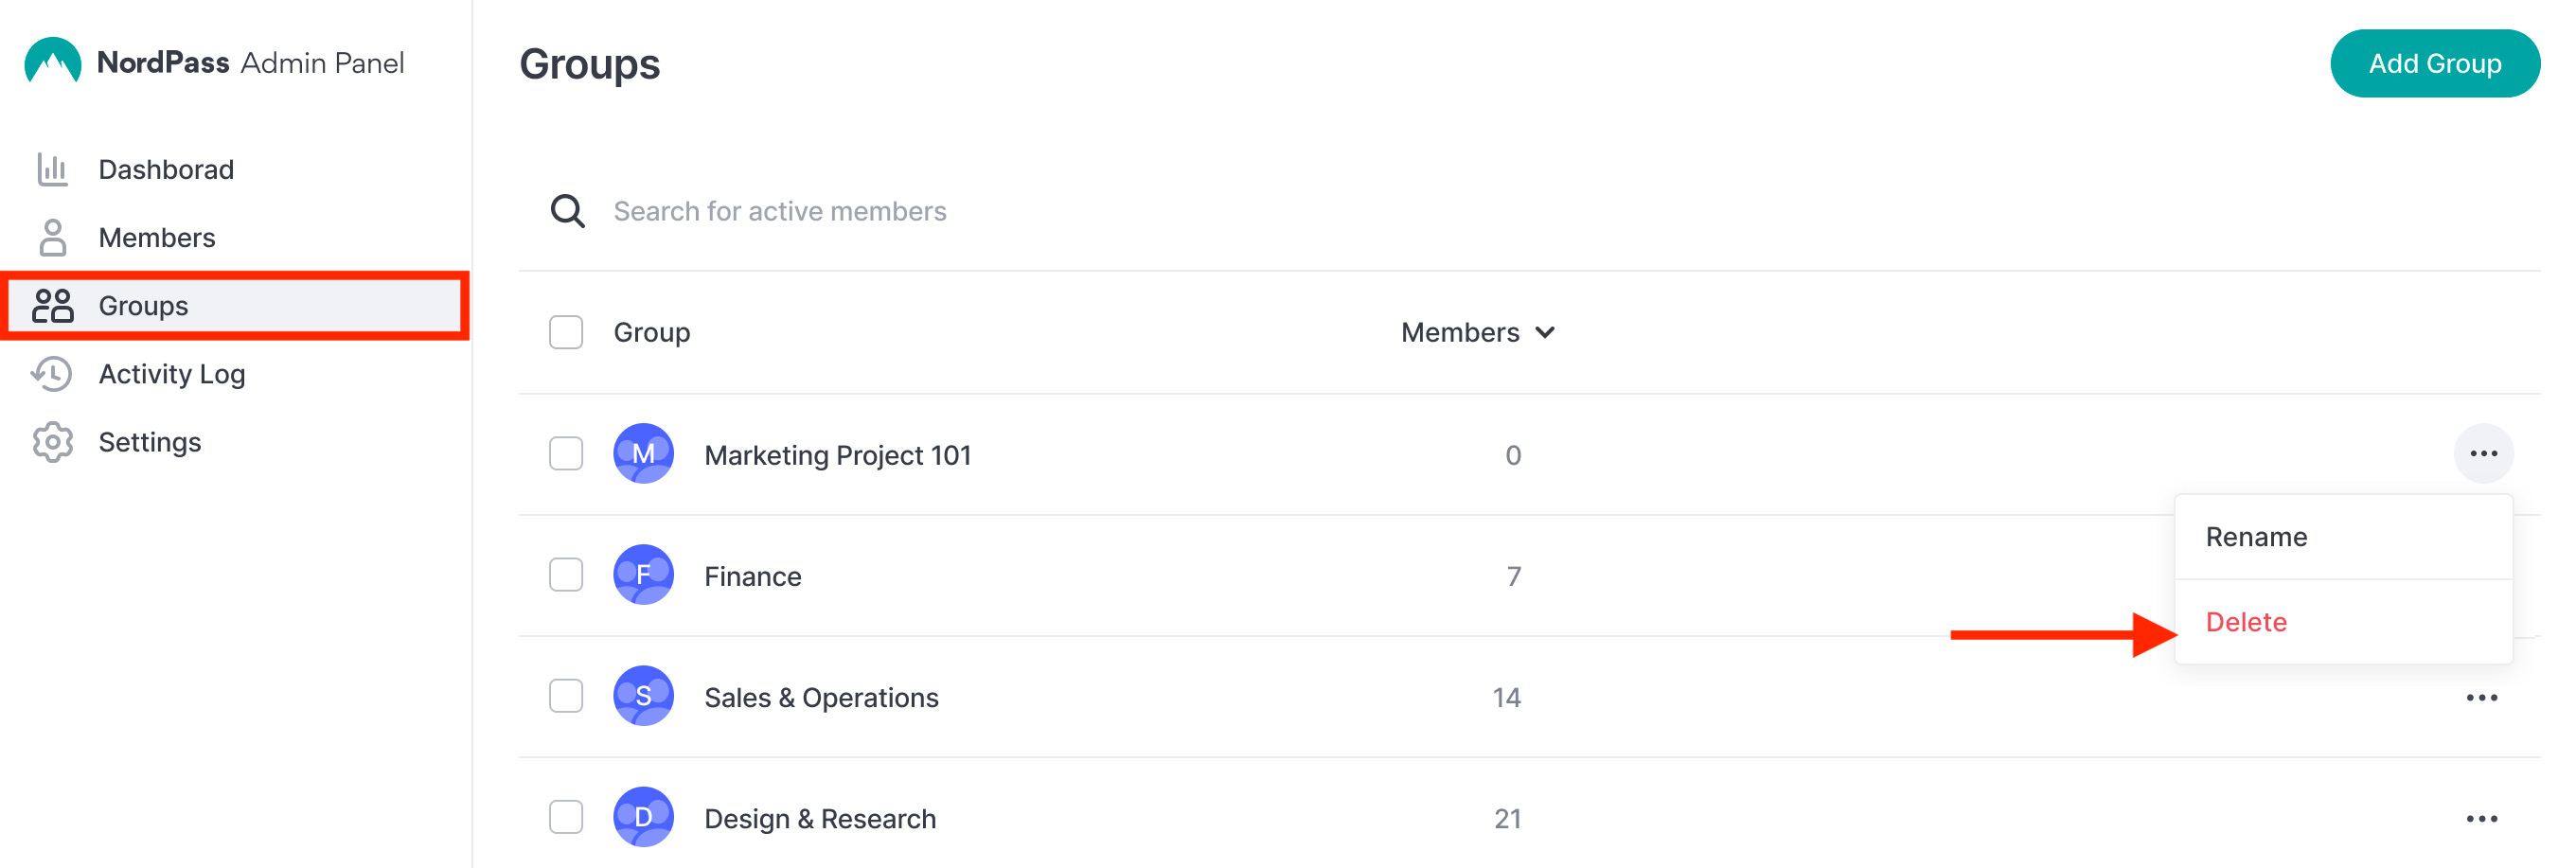
Task: Click the NordPass mountain logo
Action: click(52, 61)
